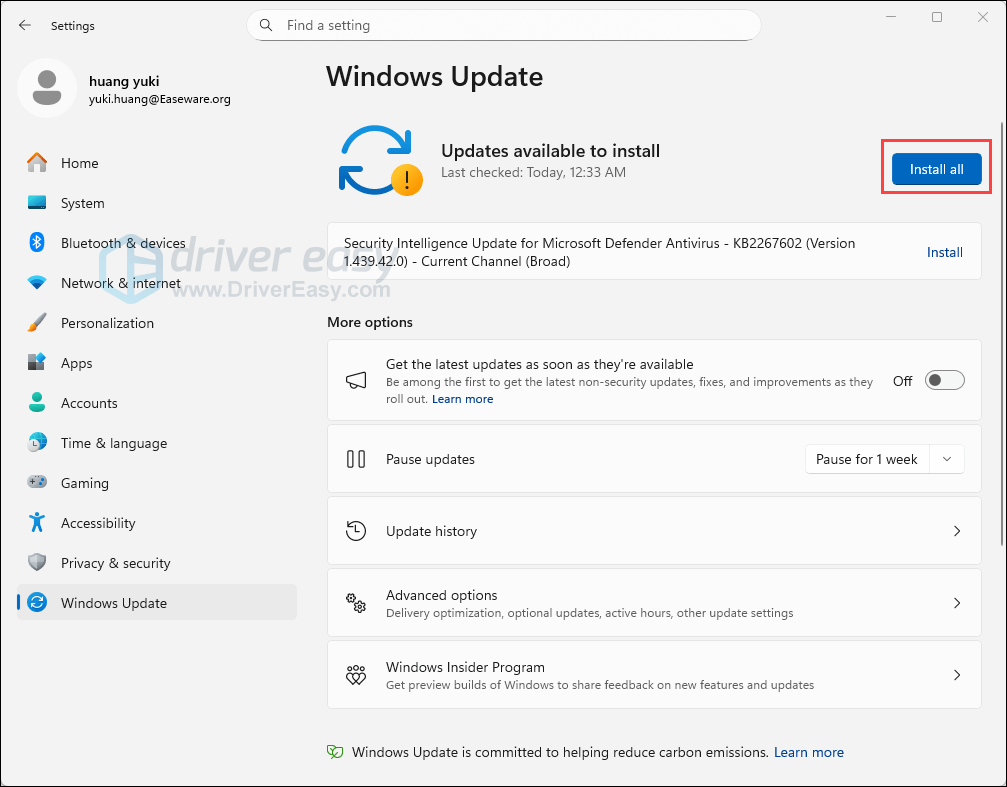Click the Find a setting search box

pos(503,25)
